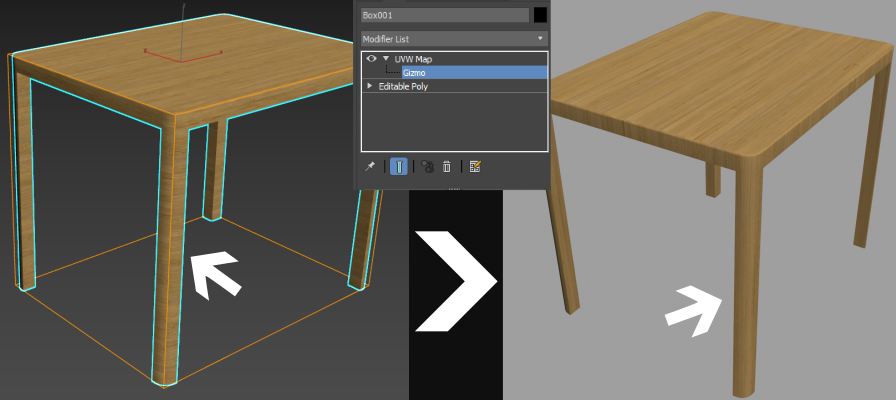Image resolution: width=896 pixels, height=400 pixels.
Task: Click white arrow in the rendered view
Action: 697,308
